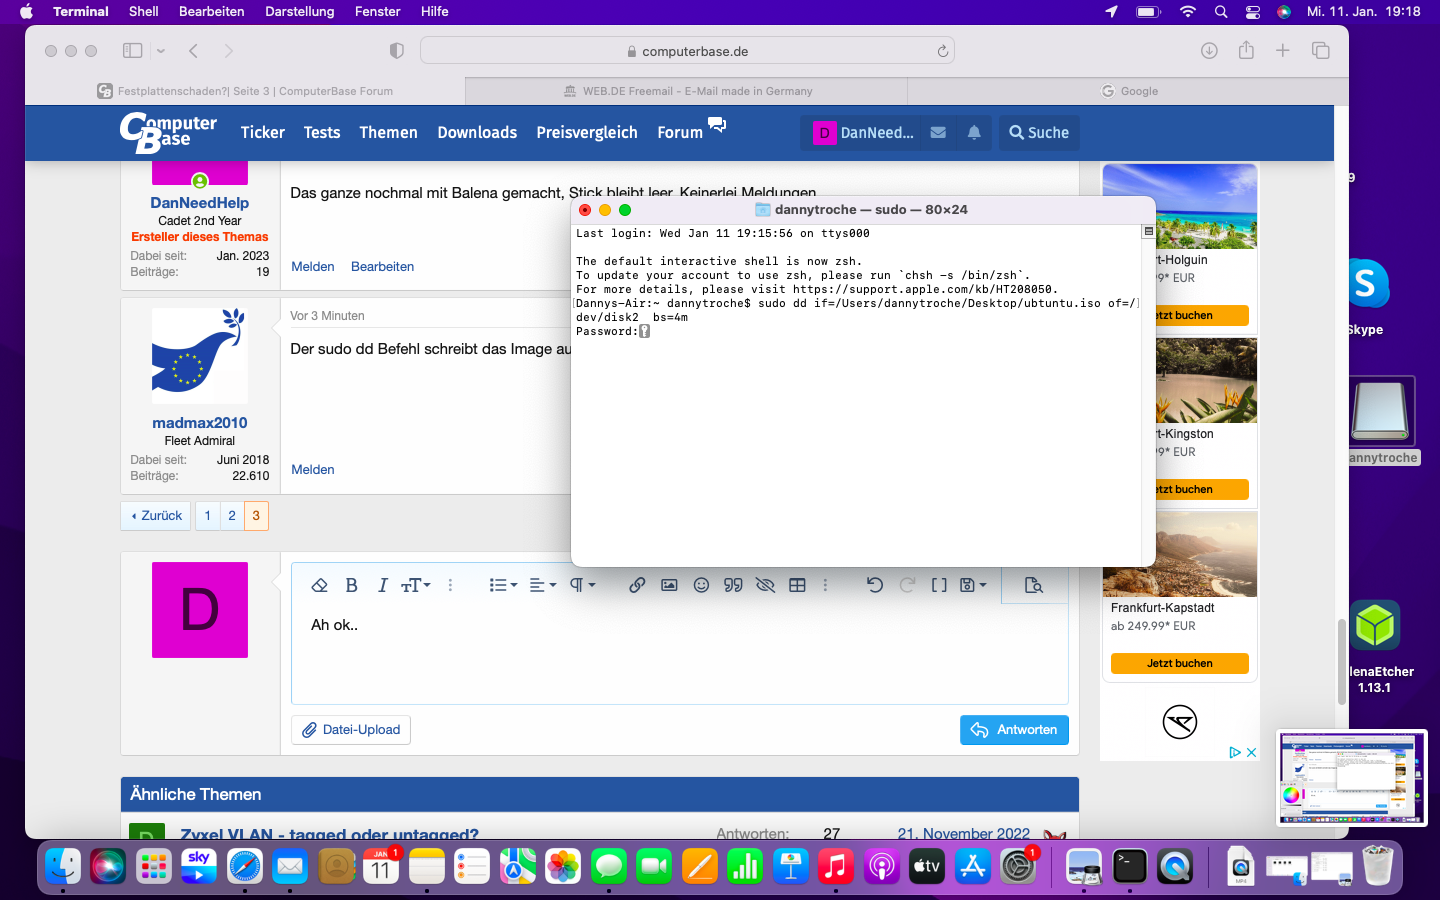Go back with the Safari back arrow
Viewport: 1440px width, 900px height.
point(194,51)
